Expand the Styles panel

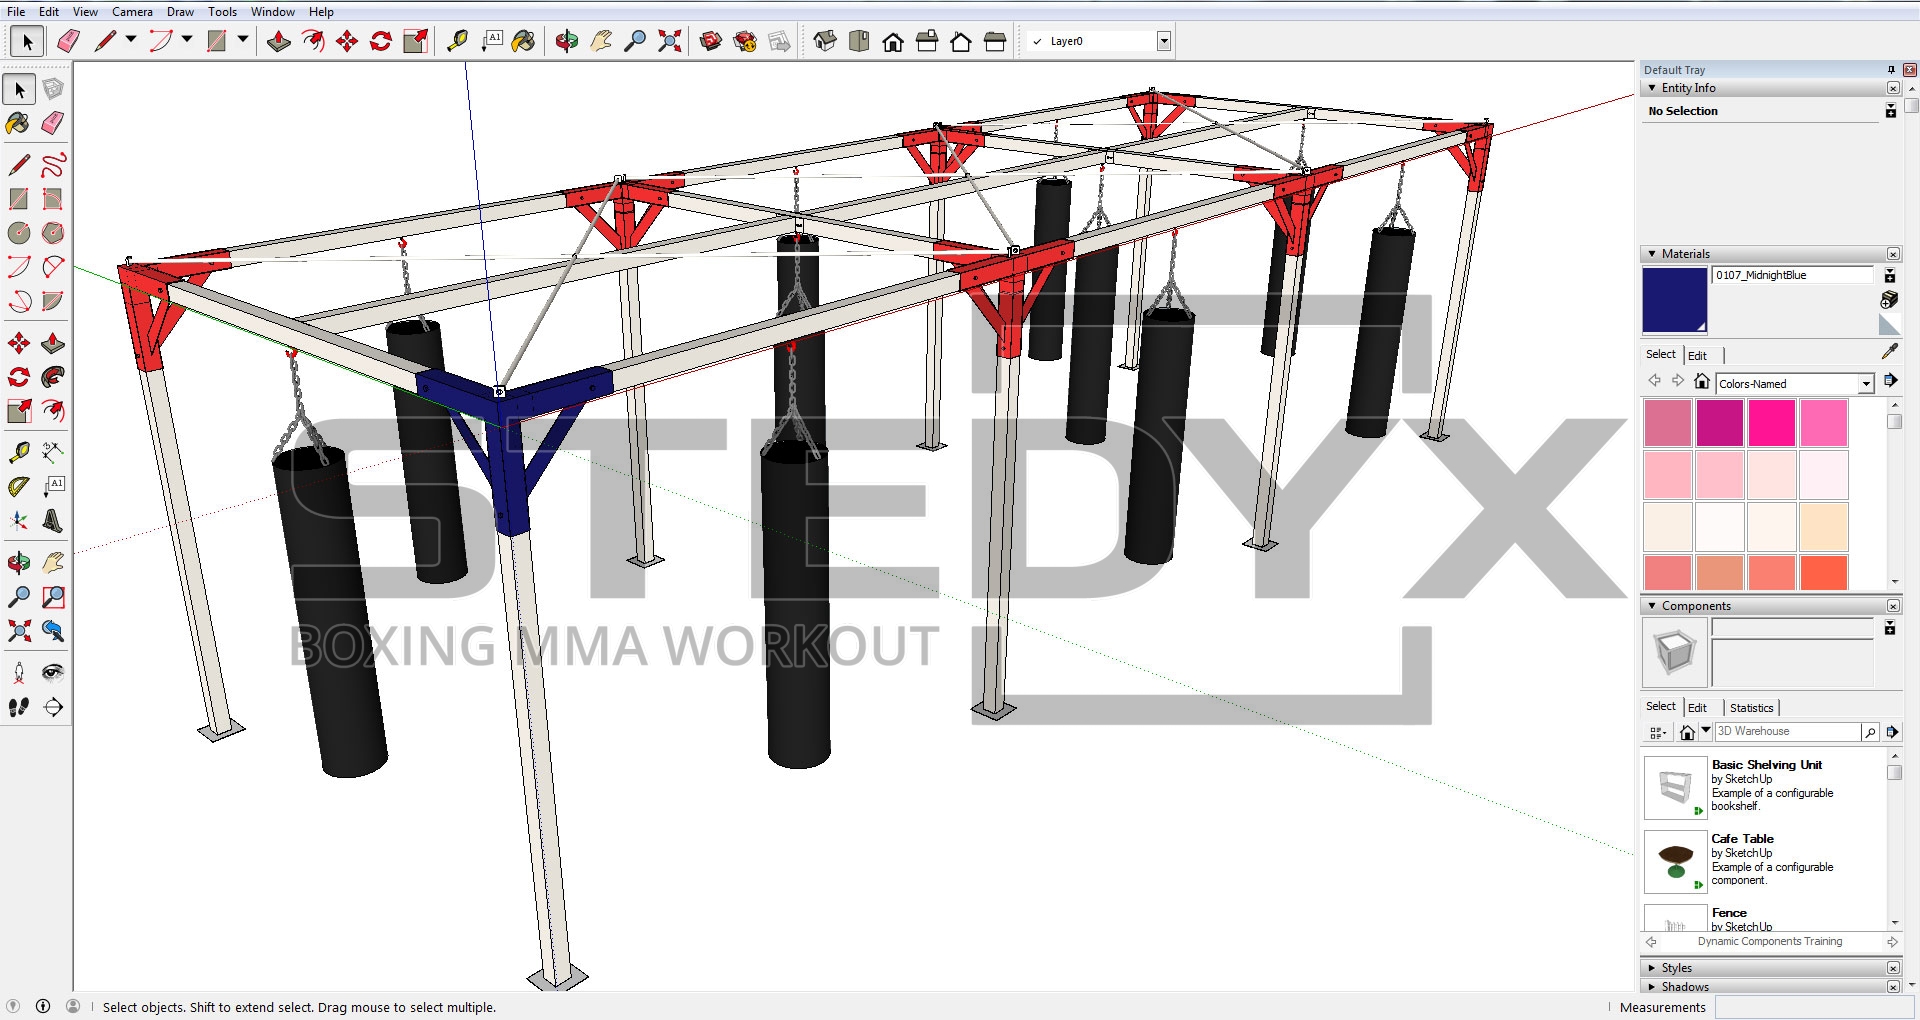coord(1652,968)
